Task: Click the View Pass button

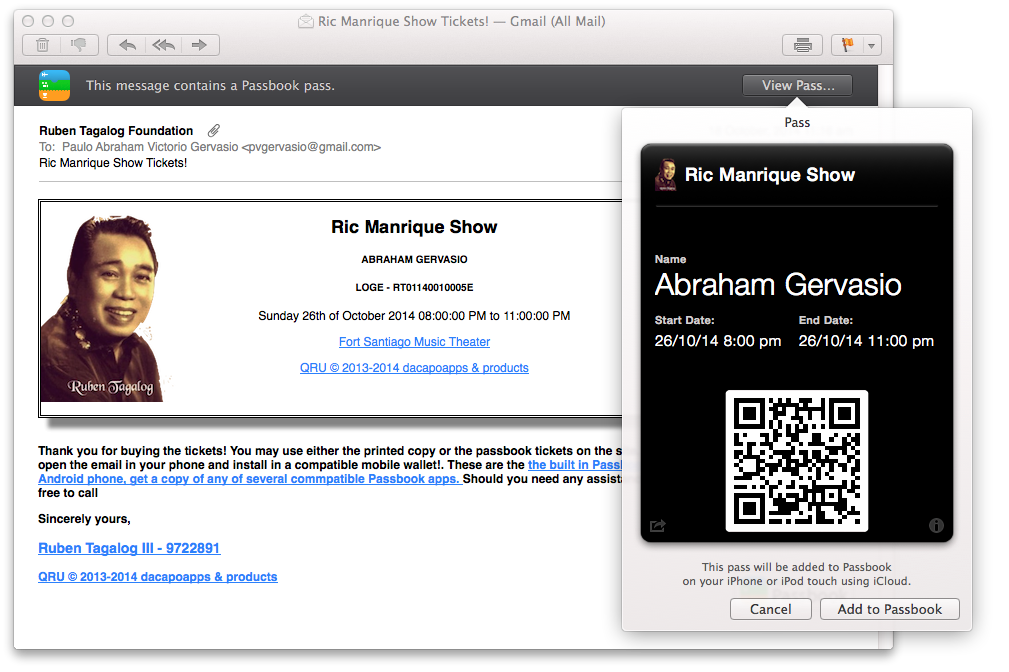Action: point(798,86)
